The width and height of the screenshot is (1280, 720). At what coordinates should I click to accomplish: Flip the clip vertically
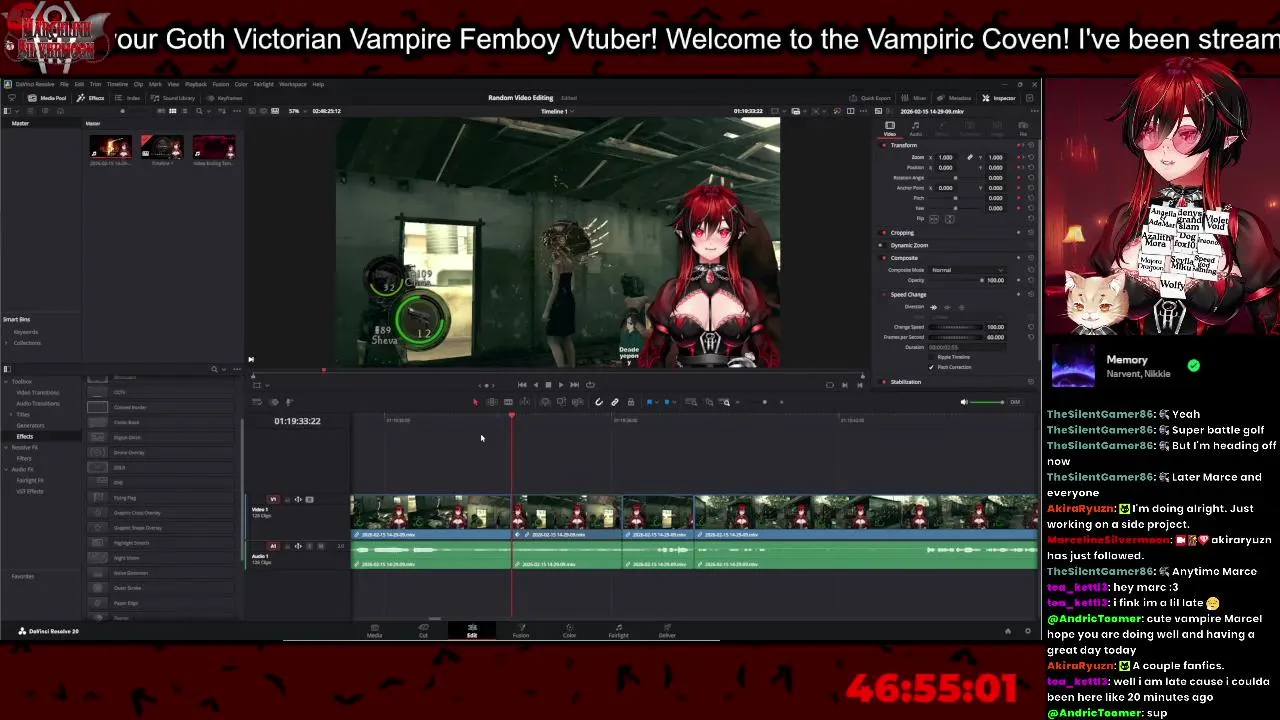tap(949, 218)
